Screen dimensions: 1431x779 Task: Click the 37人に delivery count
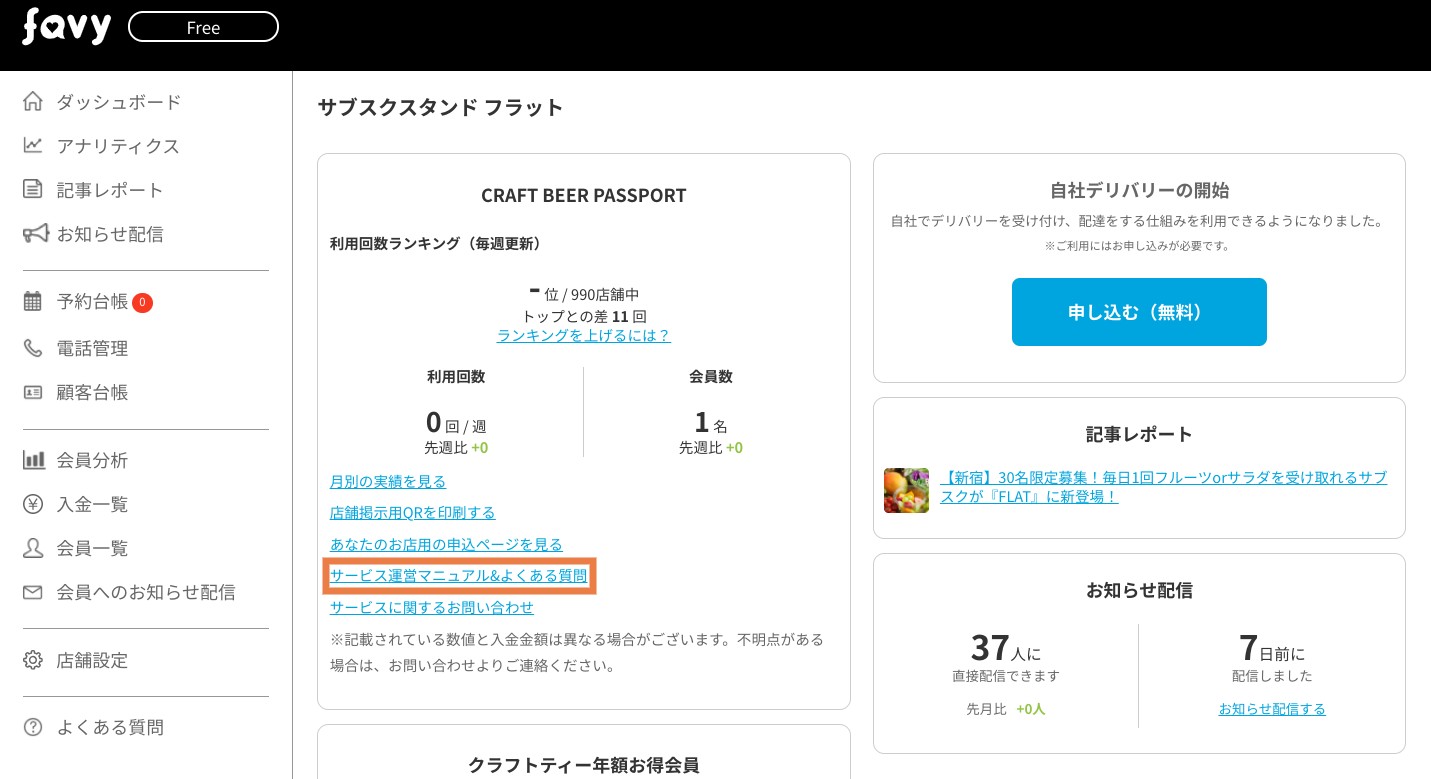(1006, 649)
